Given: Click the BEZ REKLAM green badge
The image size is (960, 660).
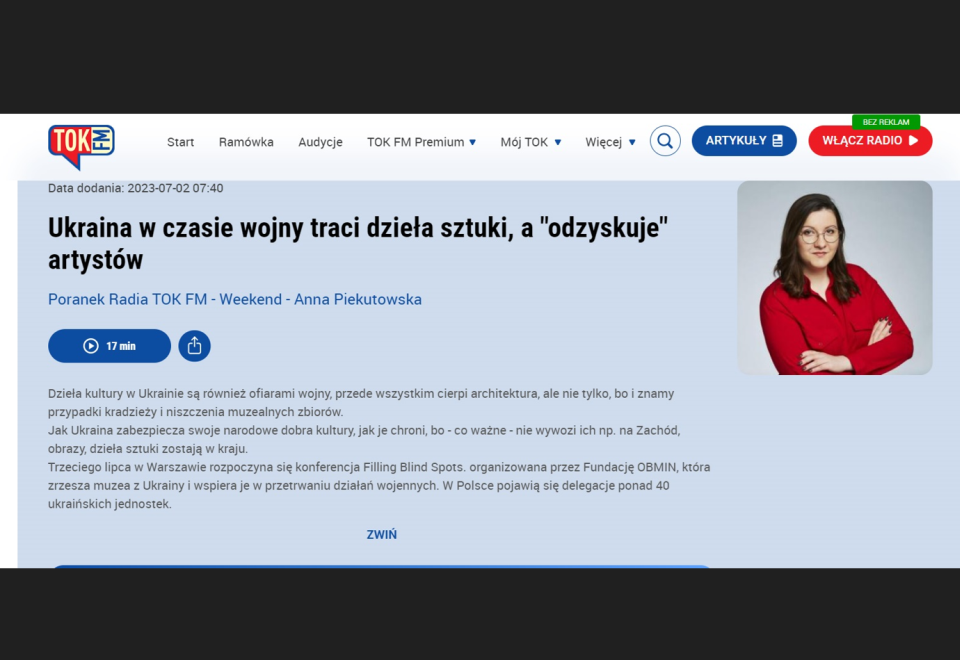Looking at the screenshot, I should [x=885, y=122].
